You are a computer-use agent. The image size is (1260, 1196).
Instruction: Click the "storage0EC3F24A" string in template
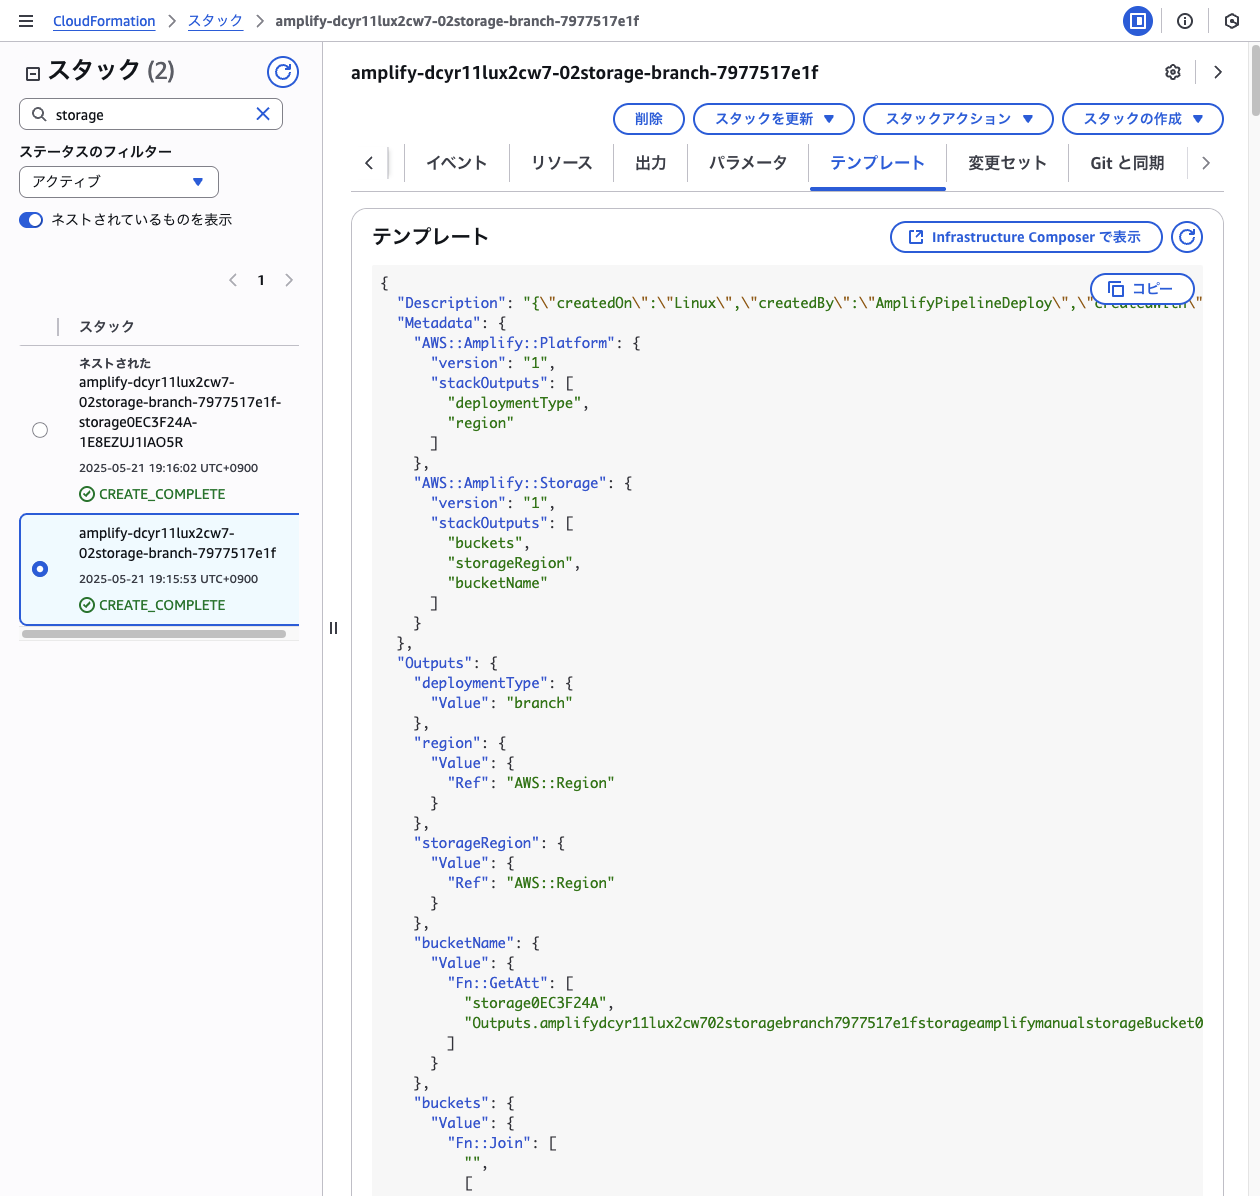[535, 1003]
